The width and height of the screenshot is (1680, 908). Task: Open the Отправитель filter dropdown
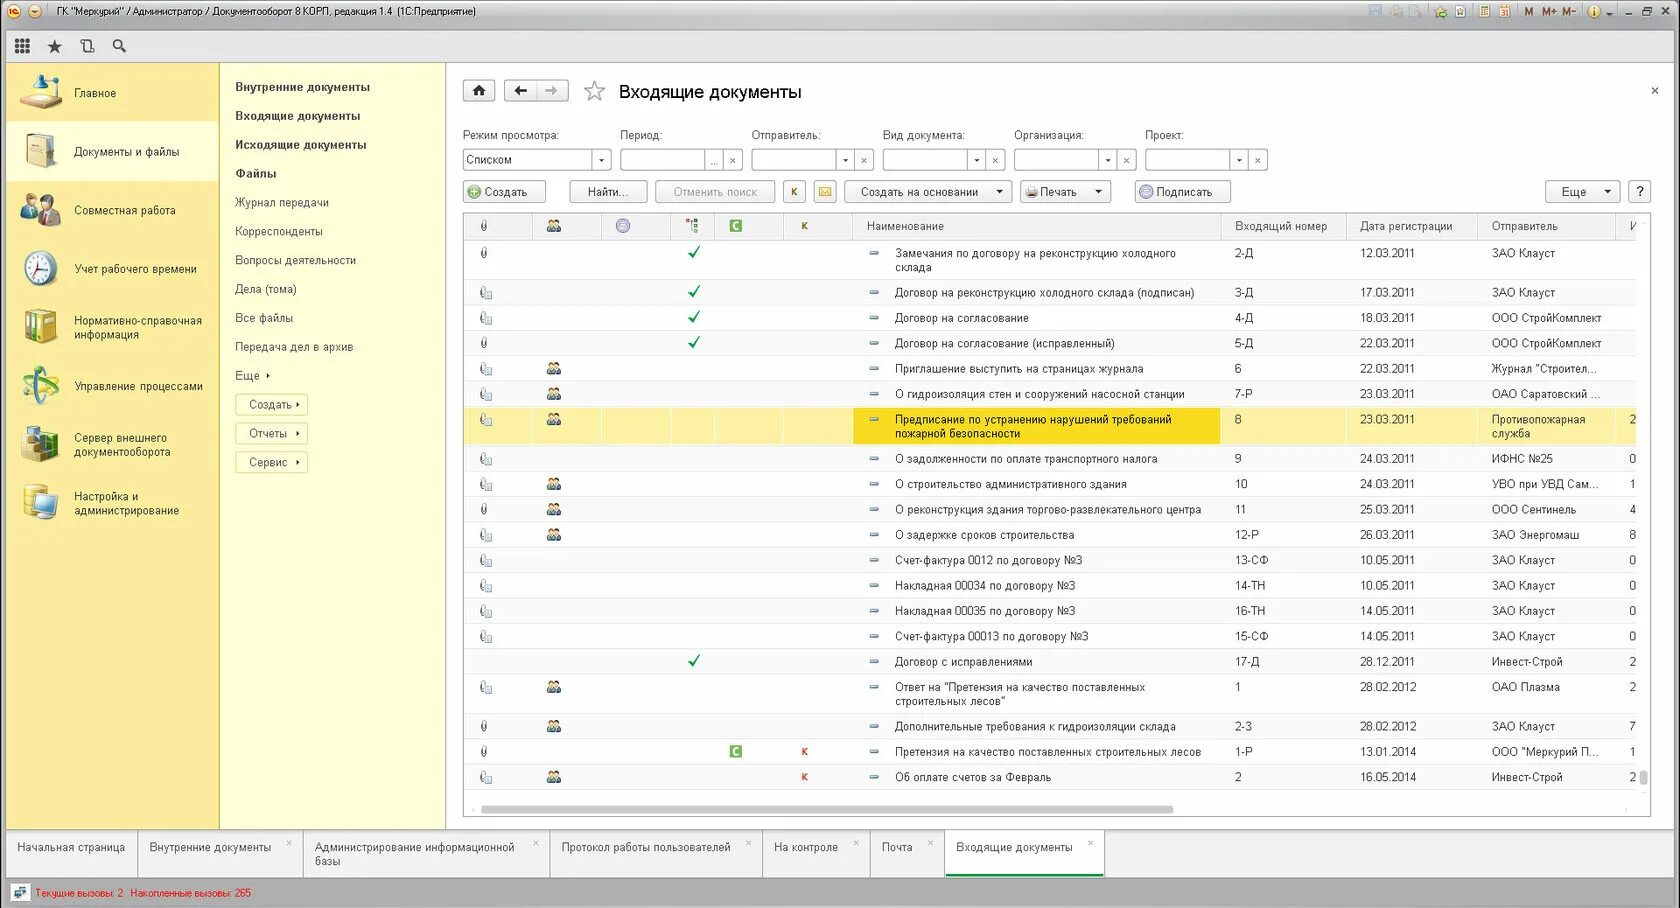tap(845, 160)
